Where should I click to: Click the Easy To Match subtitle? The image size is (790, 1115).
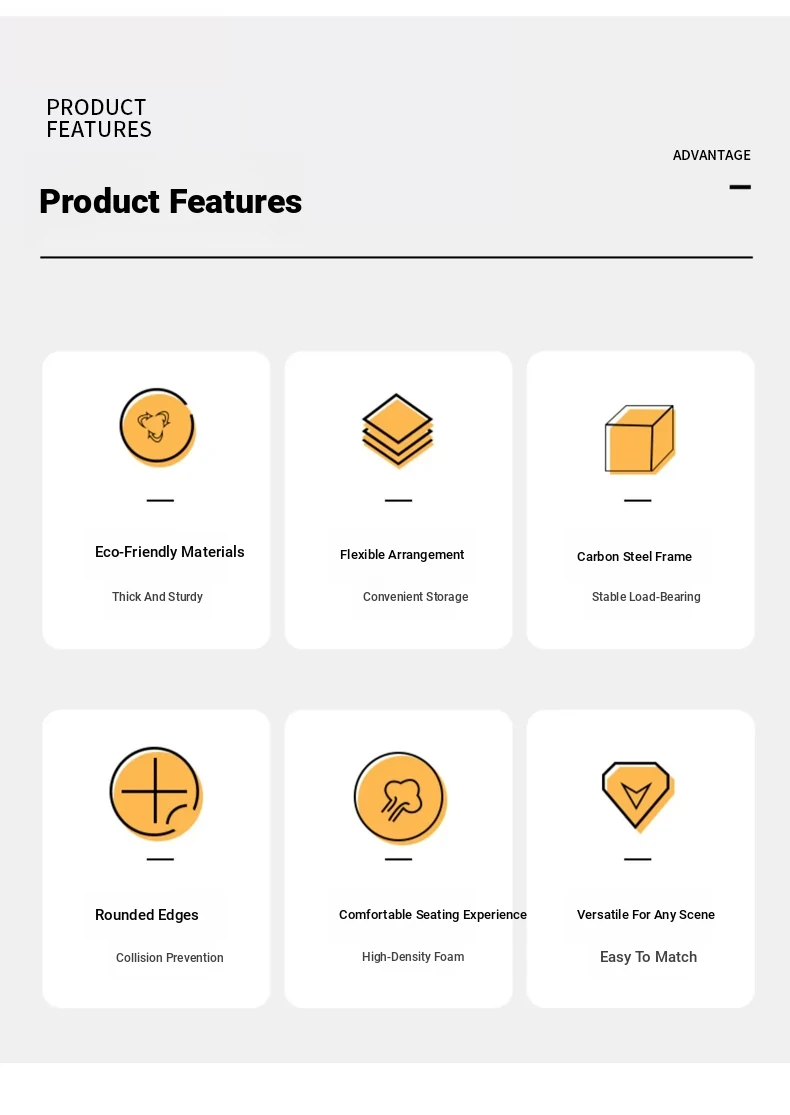point(648,957)
